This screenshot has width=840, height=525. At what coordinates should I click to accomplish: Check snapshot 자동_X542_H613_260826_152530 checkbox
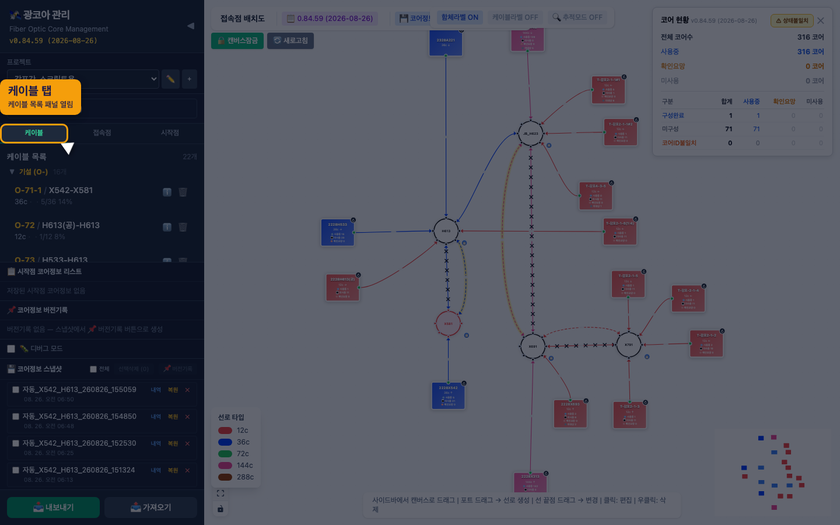point(16,444)
